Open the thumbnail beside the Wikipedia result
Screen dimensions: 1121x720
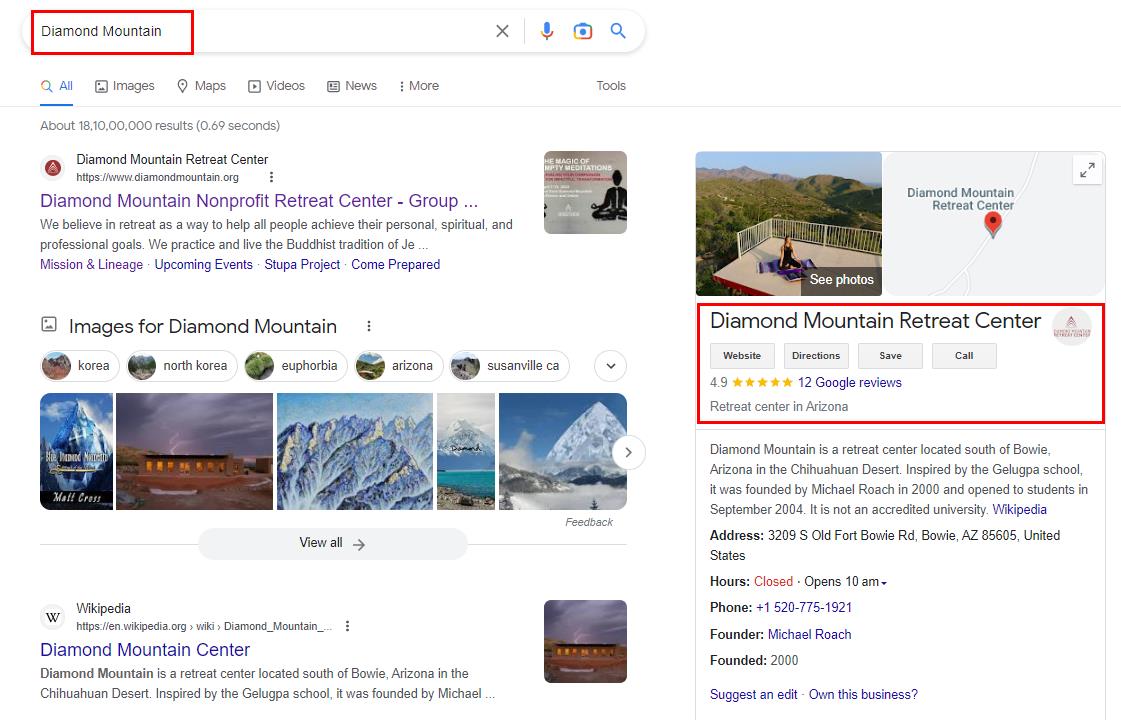pos(586,641)
